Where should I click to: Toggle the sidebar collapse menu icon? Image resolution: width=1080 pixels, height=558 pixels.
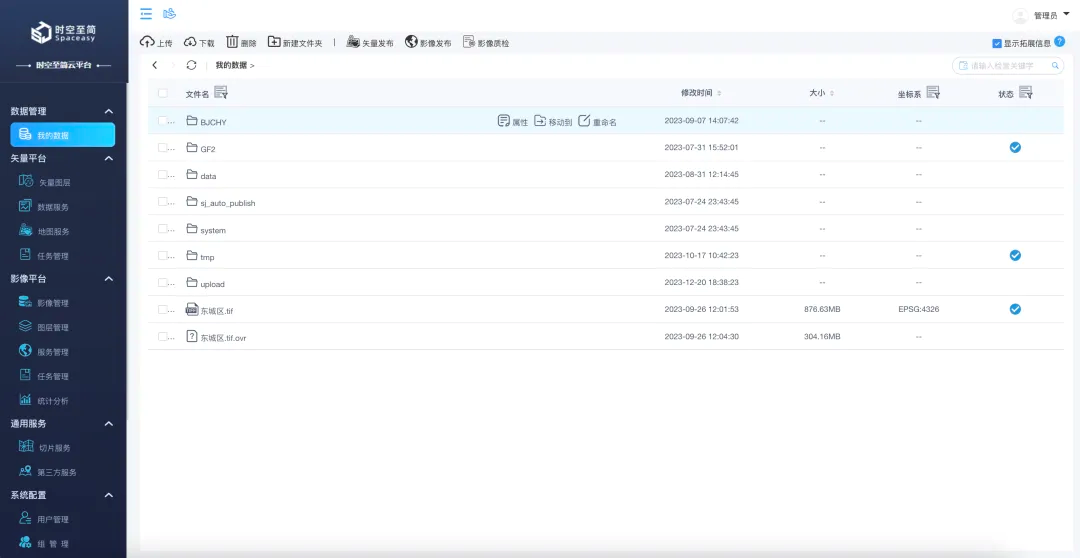(146, 14)
